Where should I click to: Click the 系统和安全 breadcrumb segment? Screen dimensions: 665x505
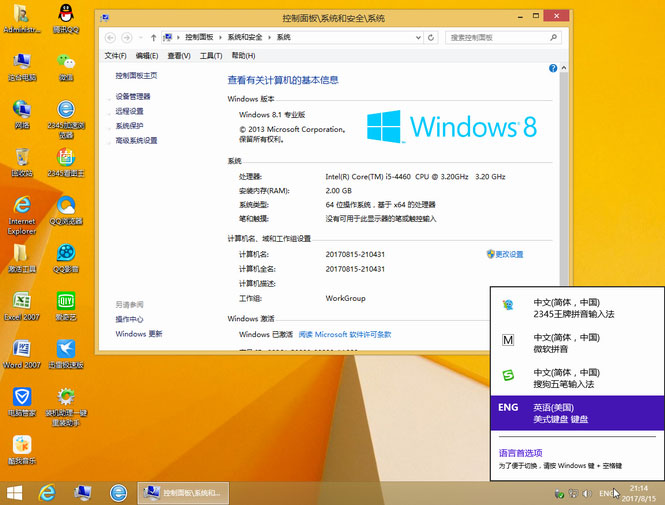point(245,37)
